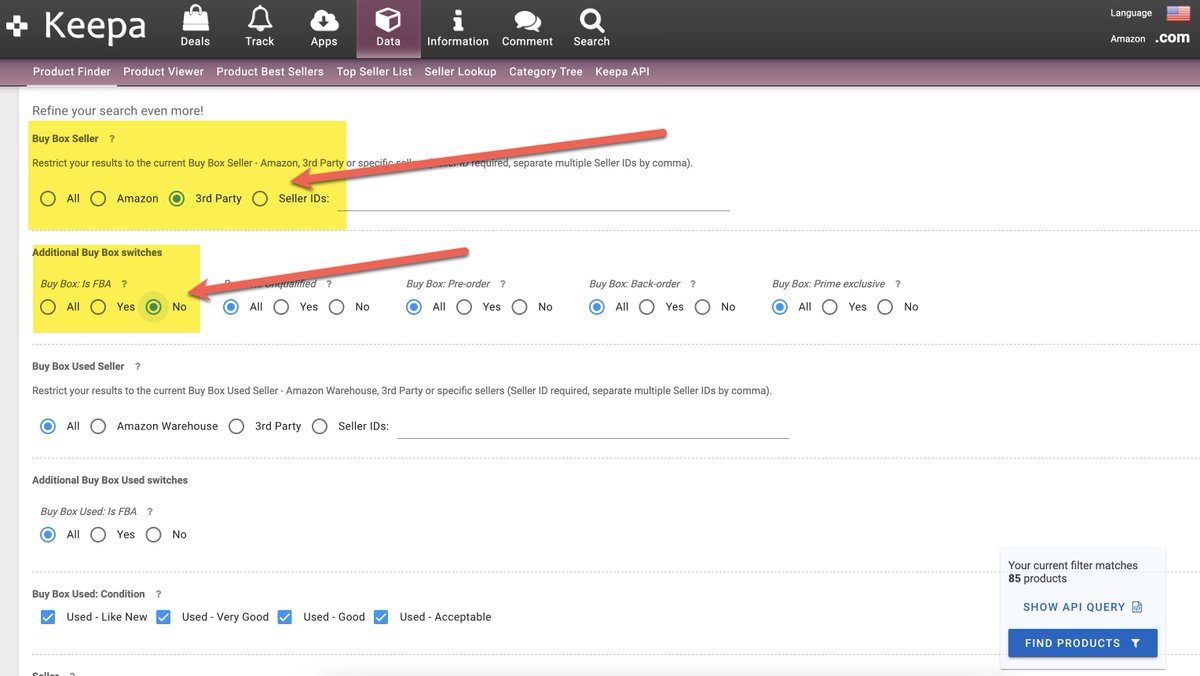Open the Category Tree tab

click(546, 72)
